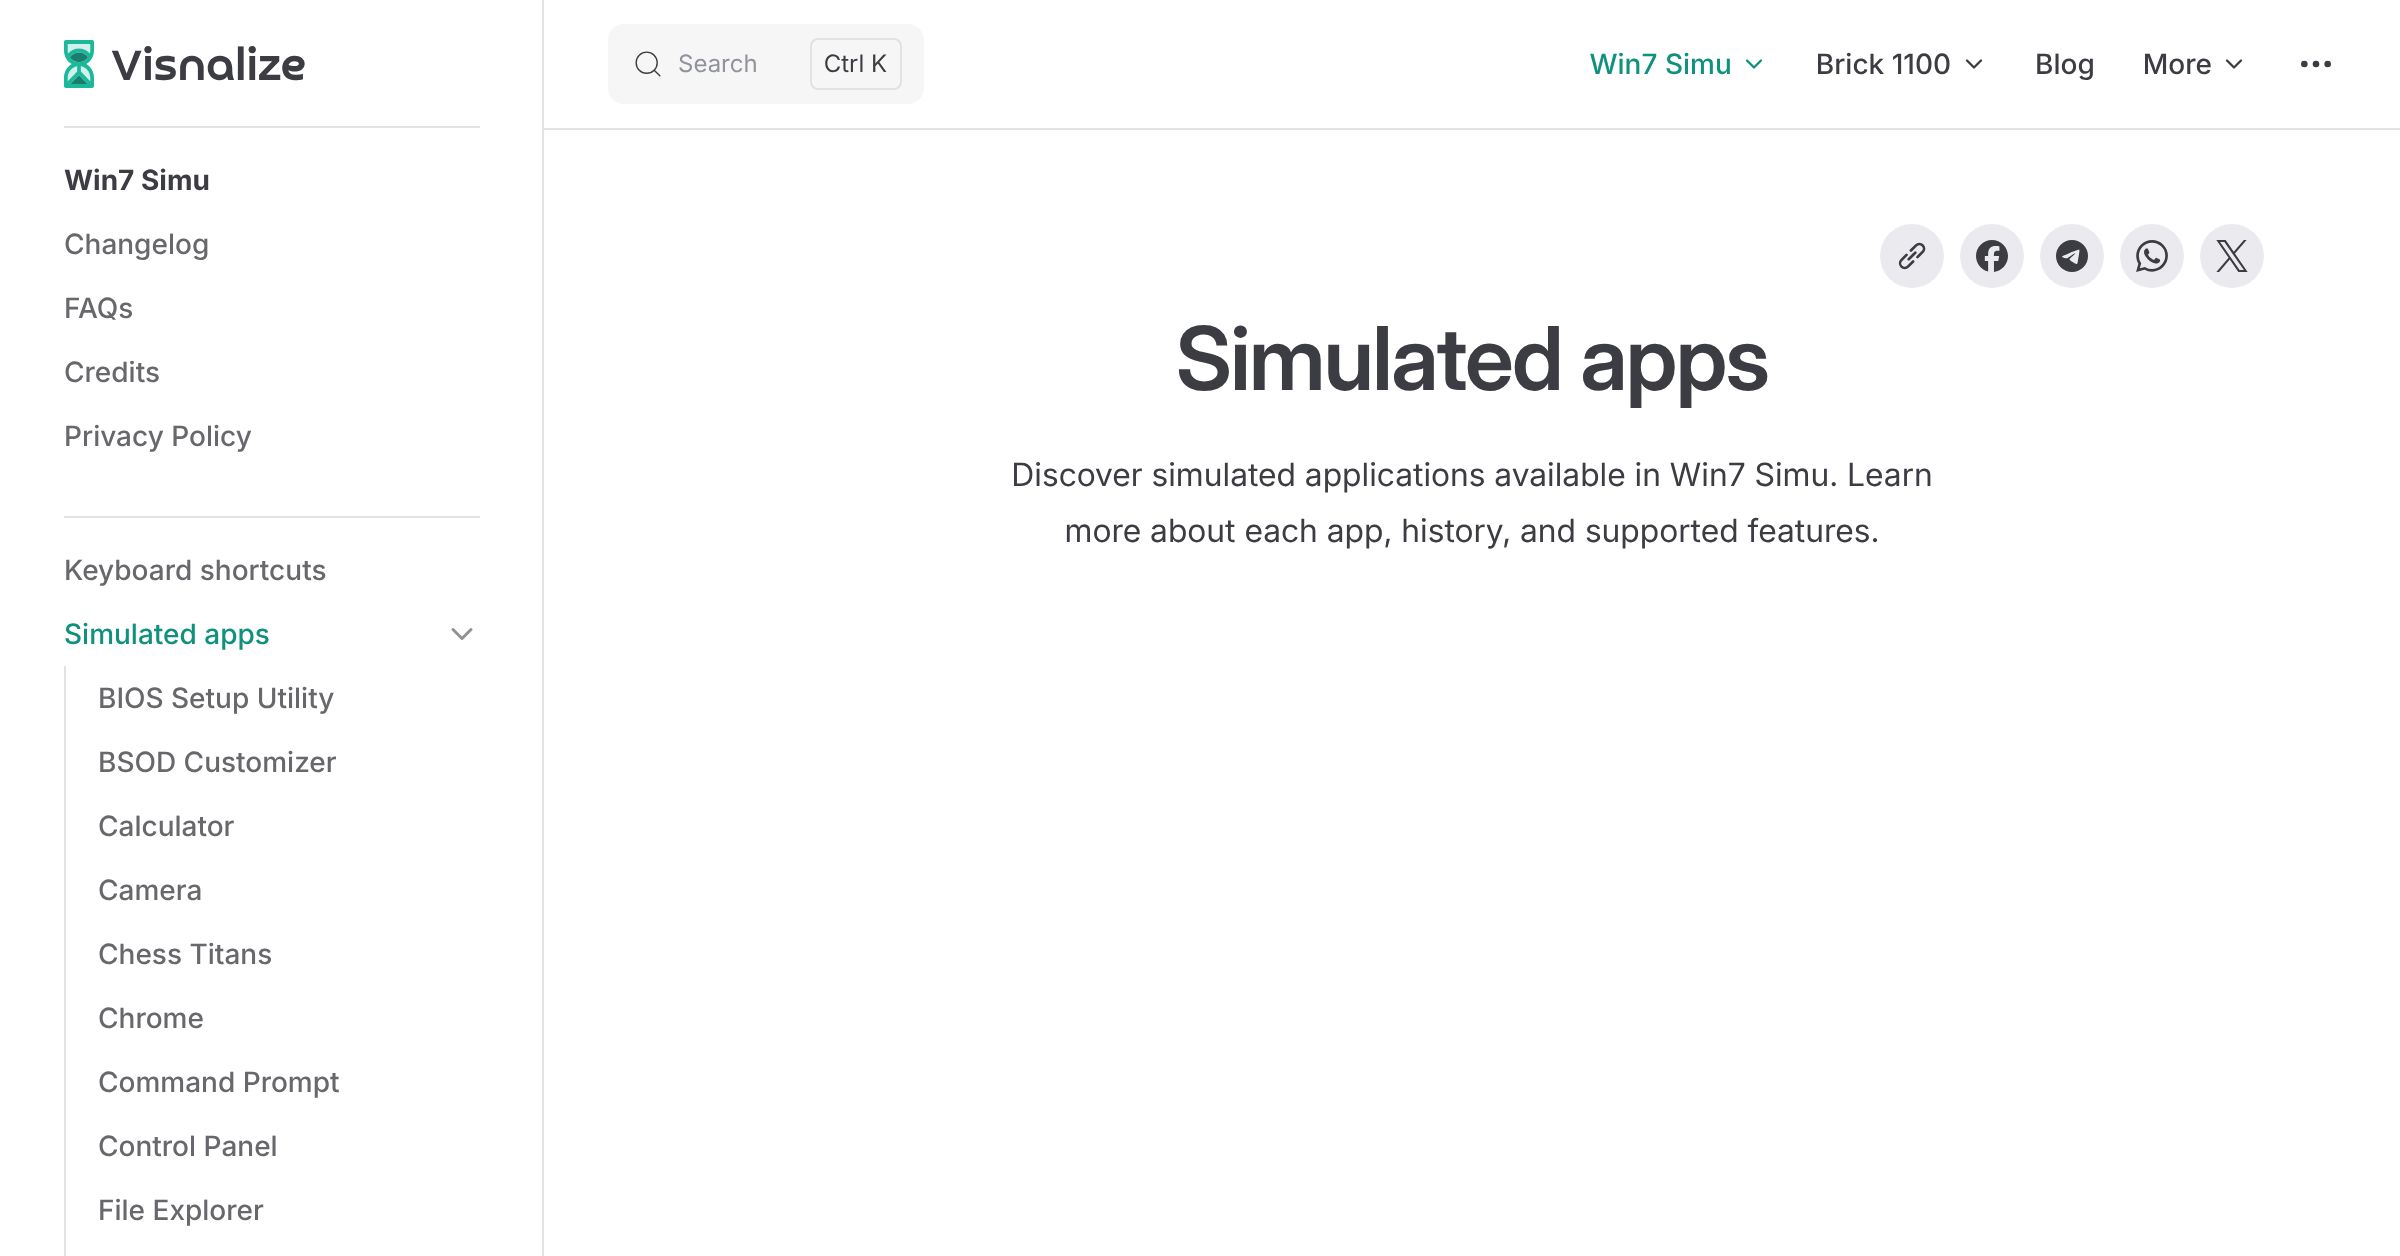Copy the page link using the link icon
Viewport: 2400px width, 1256px height.
[x=1911, y=256]
